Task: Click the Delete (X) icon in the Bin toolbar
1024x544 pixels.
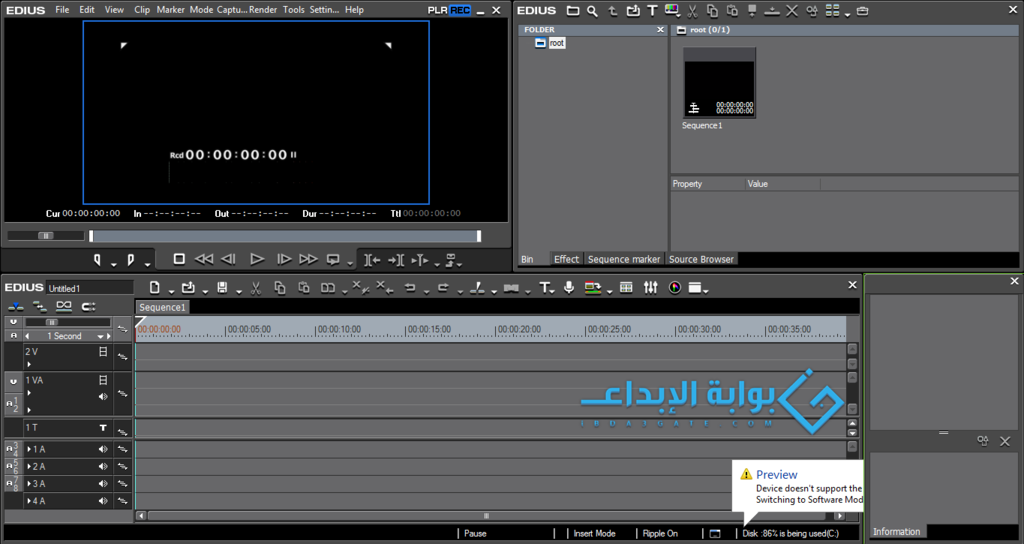Action: click(792, 10)
